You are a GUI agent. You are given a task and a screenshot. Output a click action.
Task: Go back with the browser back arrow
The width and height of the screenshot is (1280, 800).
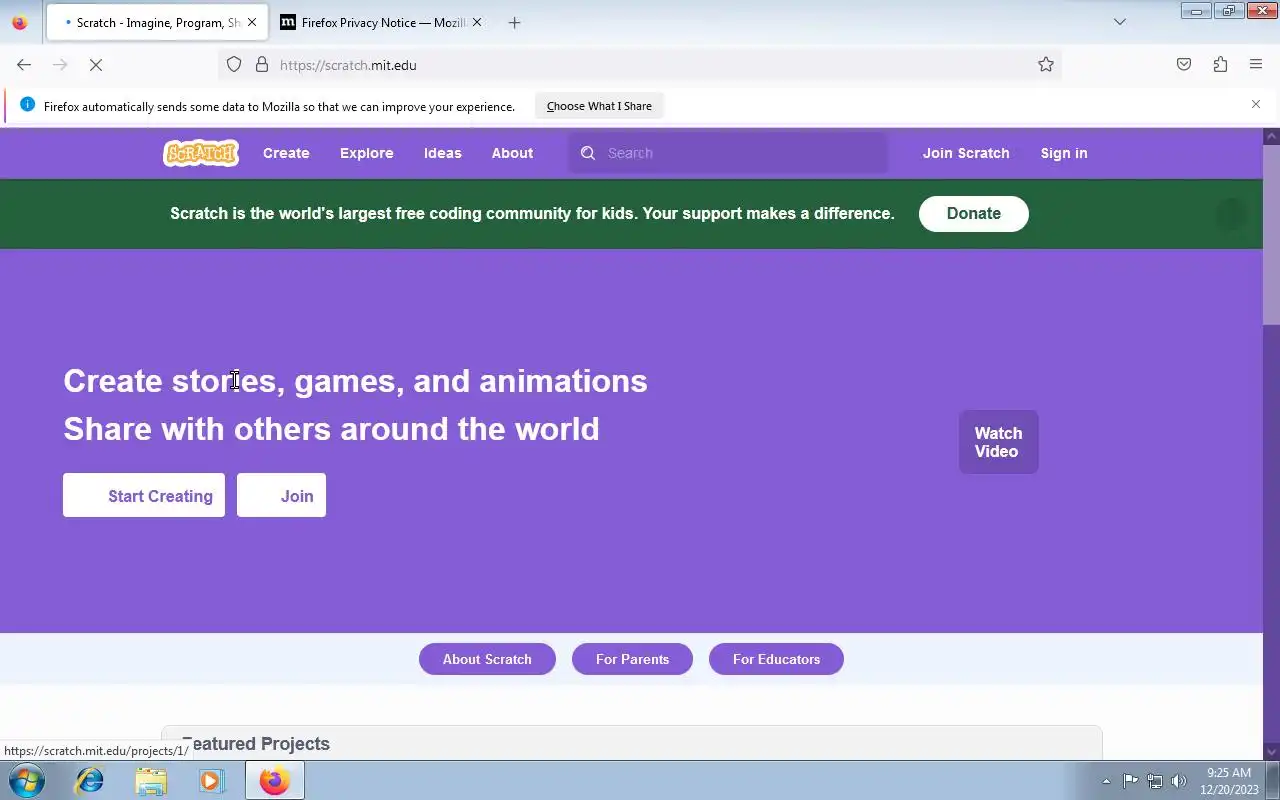(24, 65)
